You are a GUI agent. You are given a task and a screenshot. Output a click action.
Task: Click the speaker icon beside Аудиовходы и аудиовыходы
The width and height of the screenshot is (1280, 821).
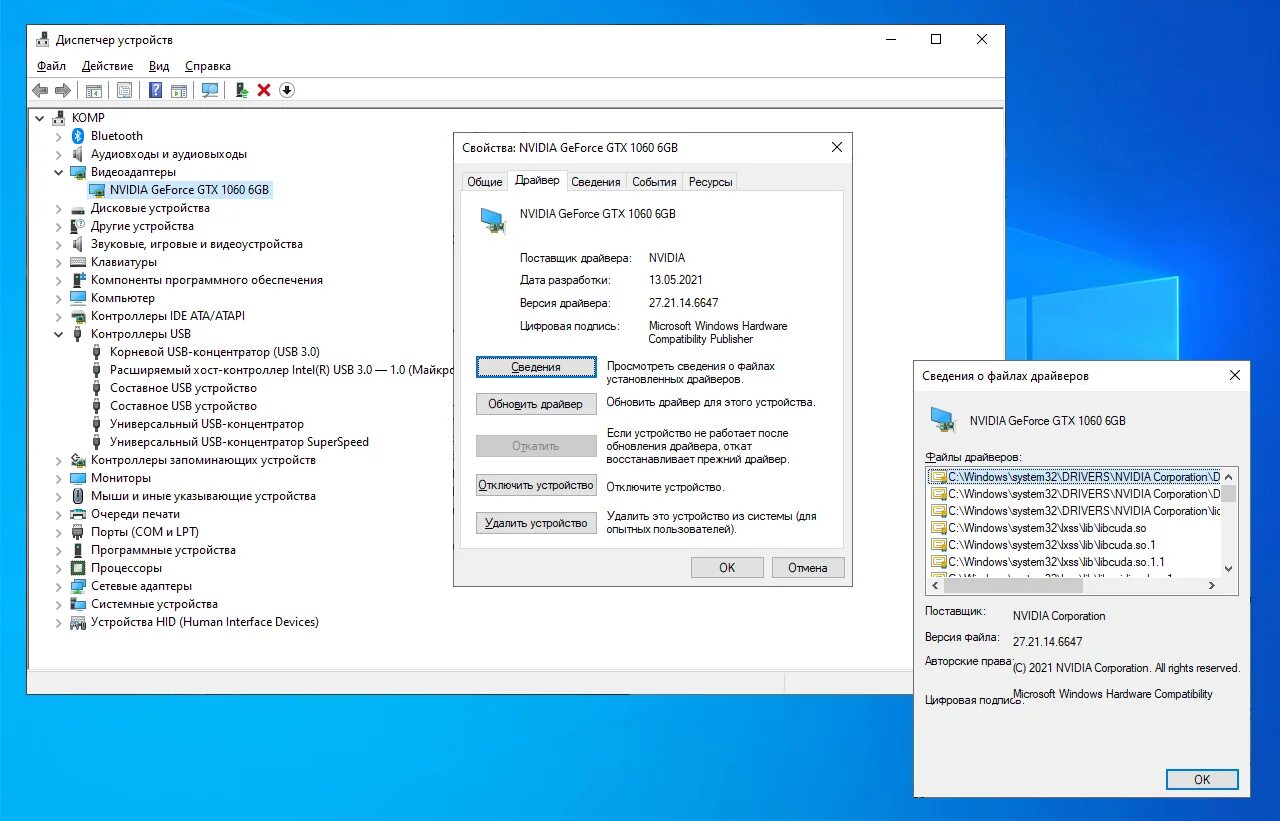79,154
